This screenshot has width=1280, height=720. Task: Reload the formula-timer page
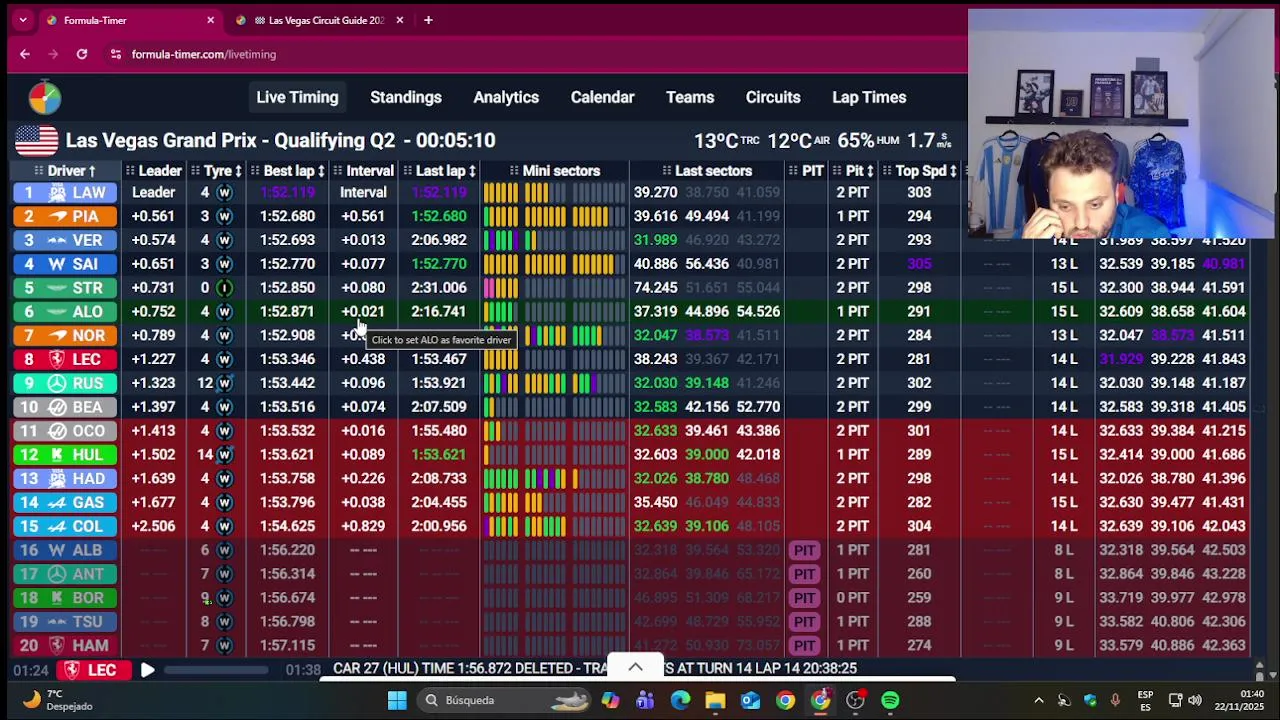coord(82,54)
